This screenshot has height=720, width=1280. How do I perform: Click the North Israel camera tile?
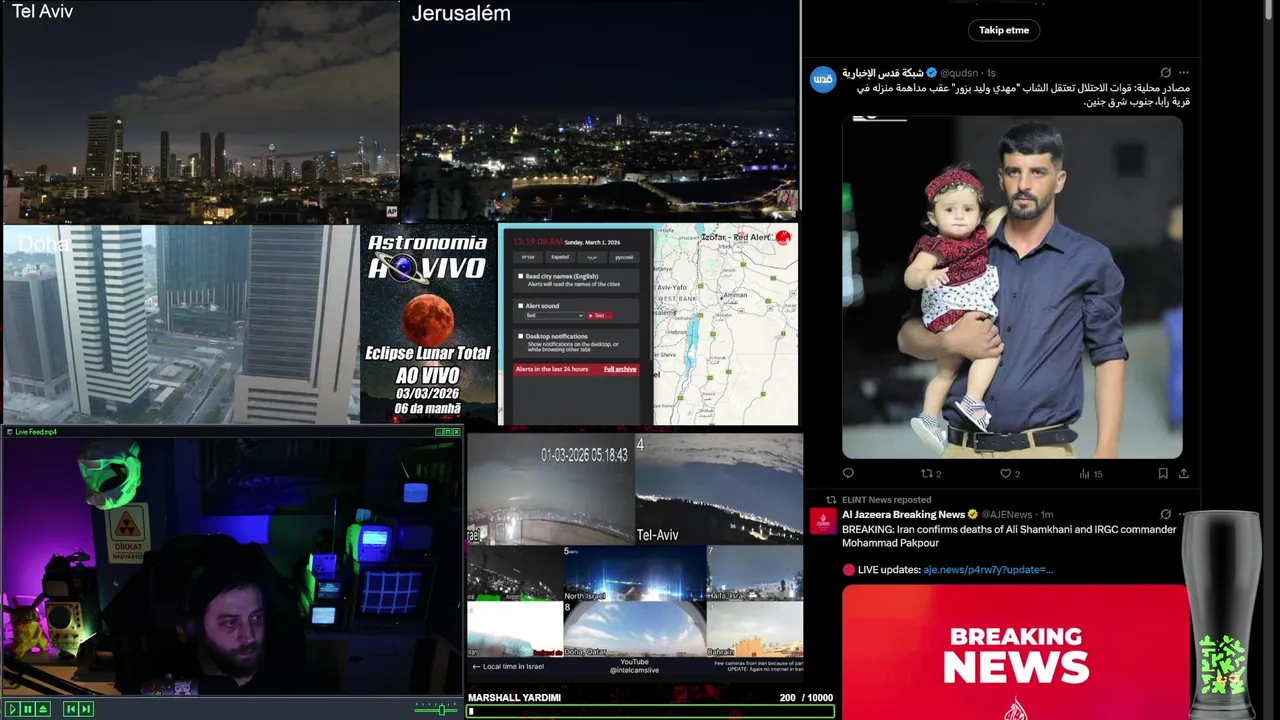[635, 573]
